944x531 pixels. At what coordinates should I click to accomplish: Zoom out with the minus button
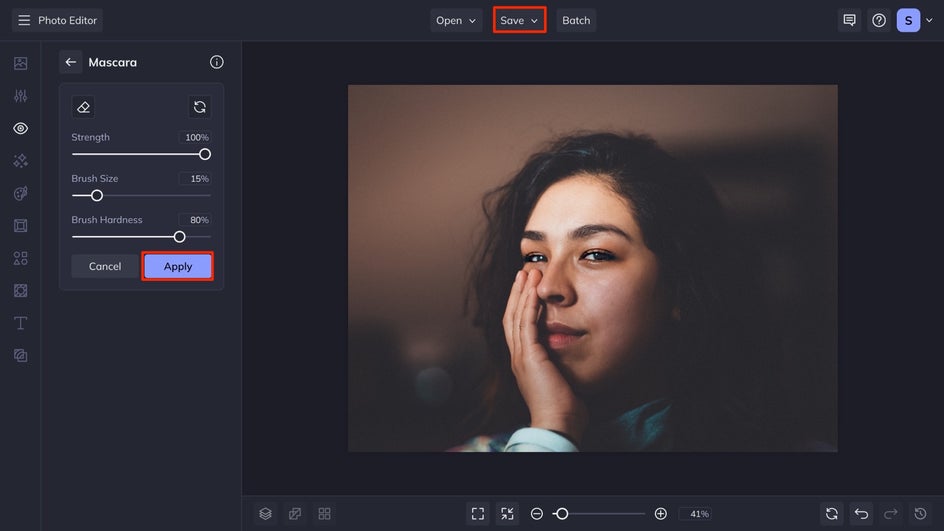[537, 514]
